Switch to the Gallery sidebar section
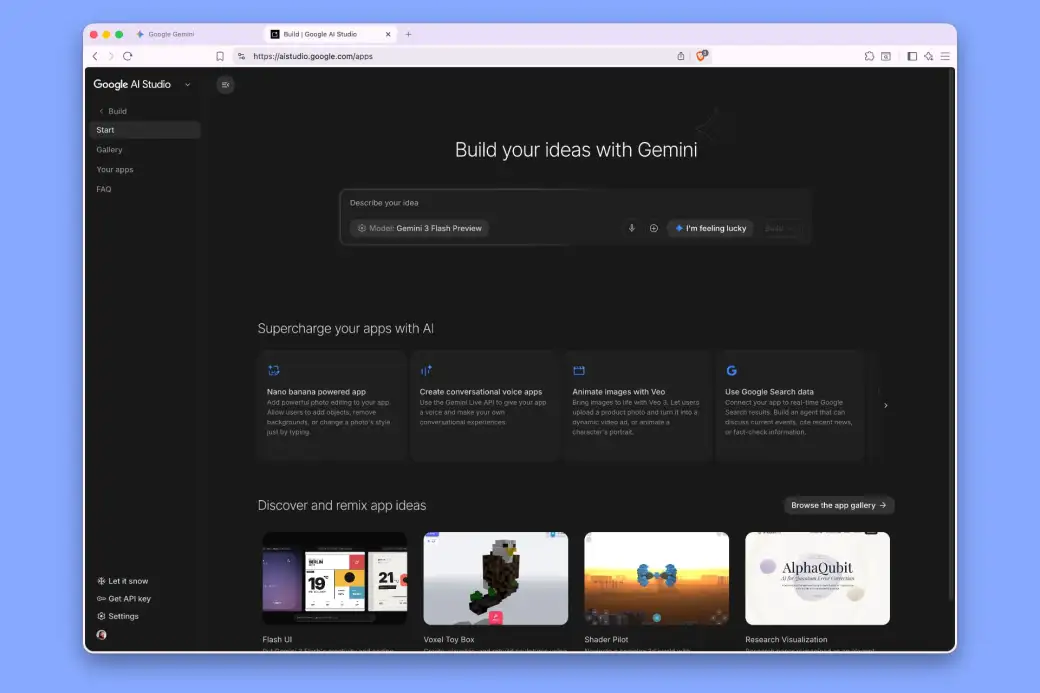1040x693 pixels. tap(108, 149)
